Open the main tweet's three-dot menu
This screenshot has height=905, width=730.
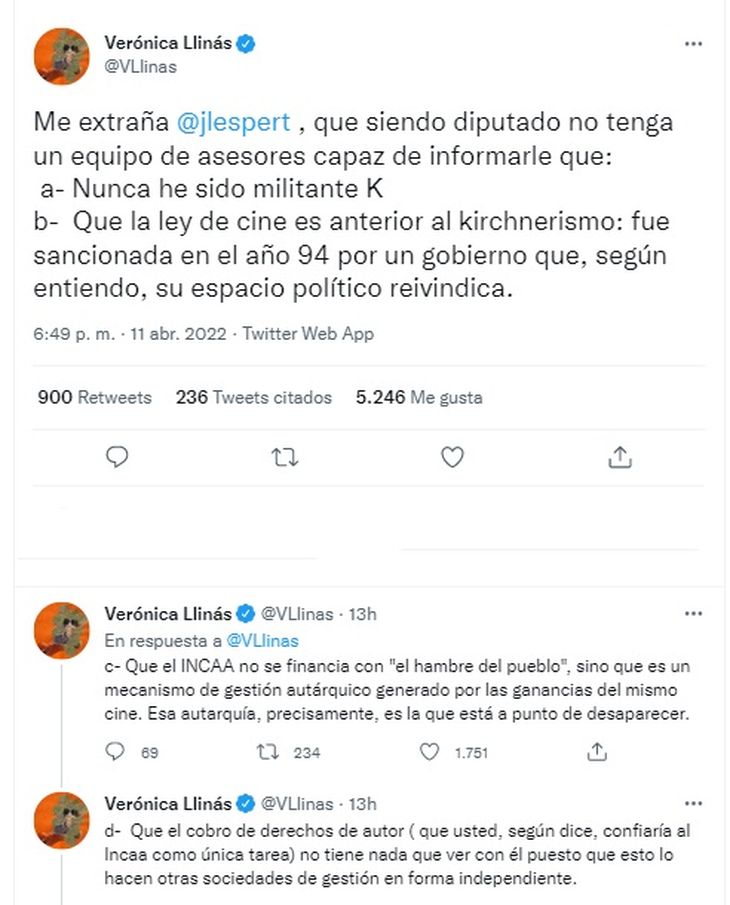692,44
